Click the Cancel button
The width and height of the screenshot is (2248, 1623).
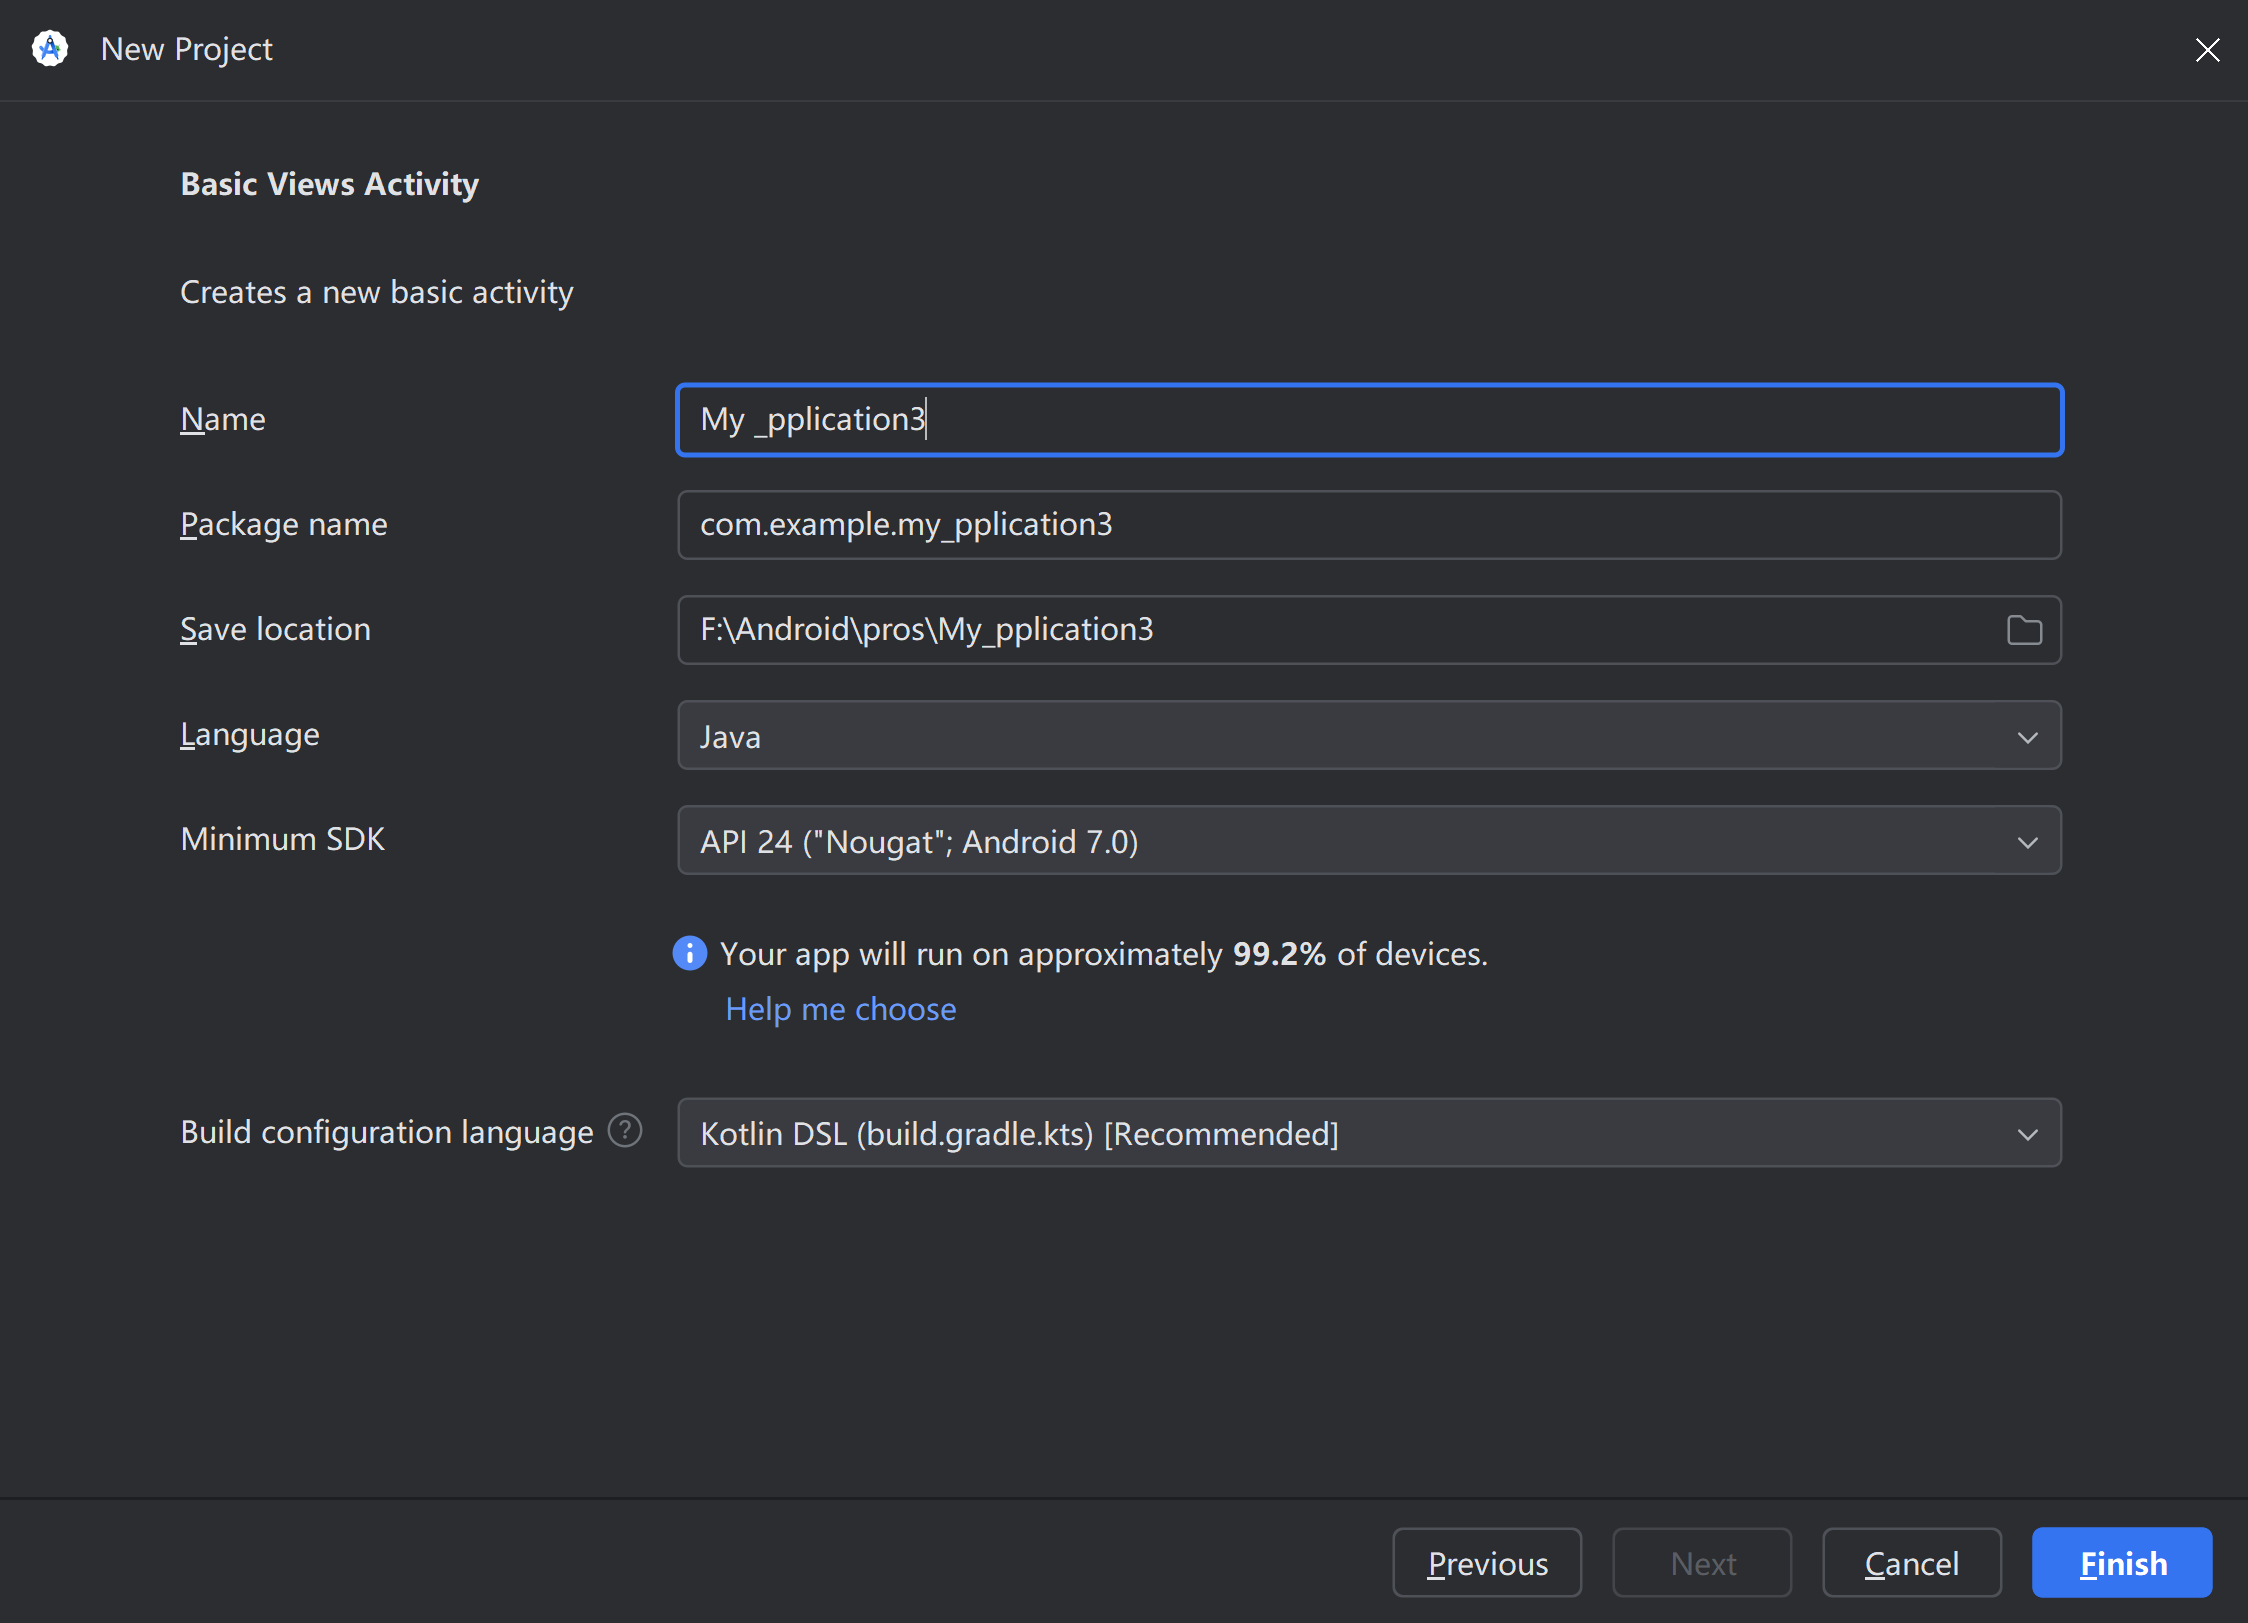pyautogui.click(x=1911, y=1563)
